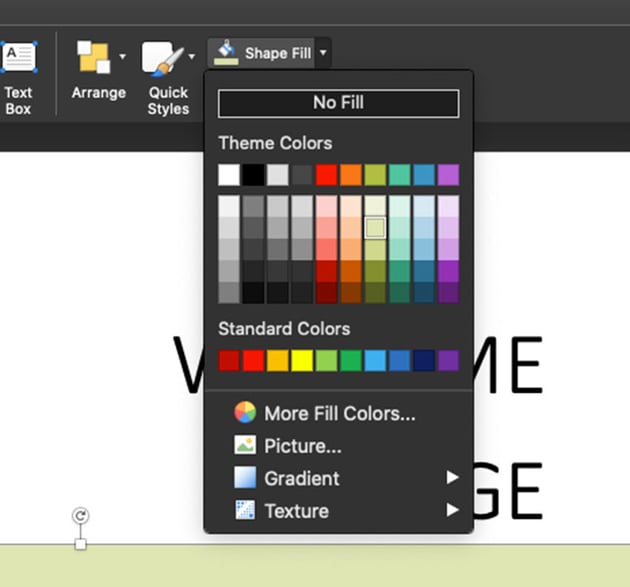
Task: Click the Quick Styles icon
Action: (162, 58)
